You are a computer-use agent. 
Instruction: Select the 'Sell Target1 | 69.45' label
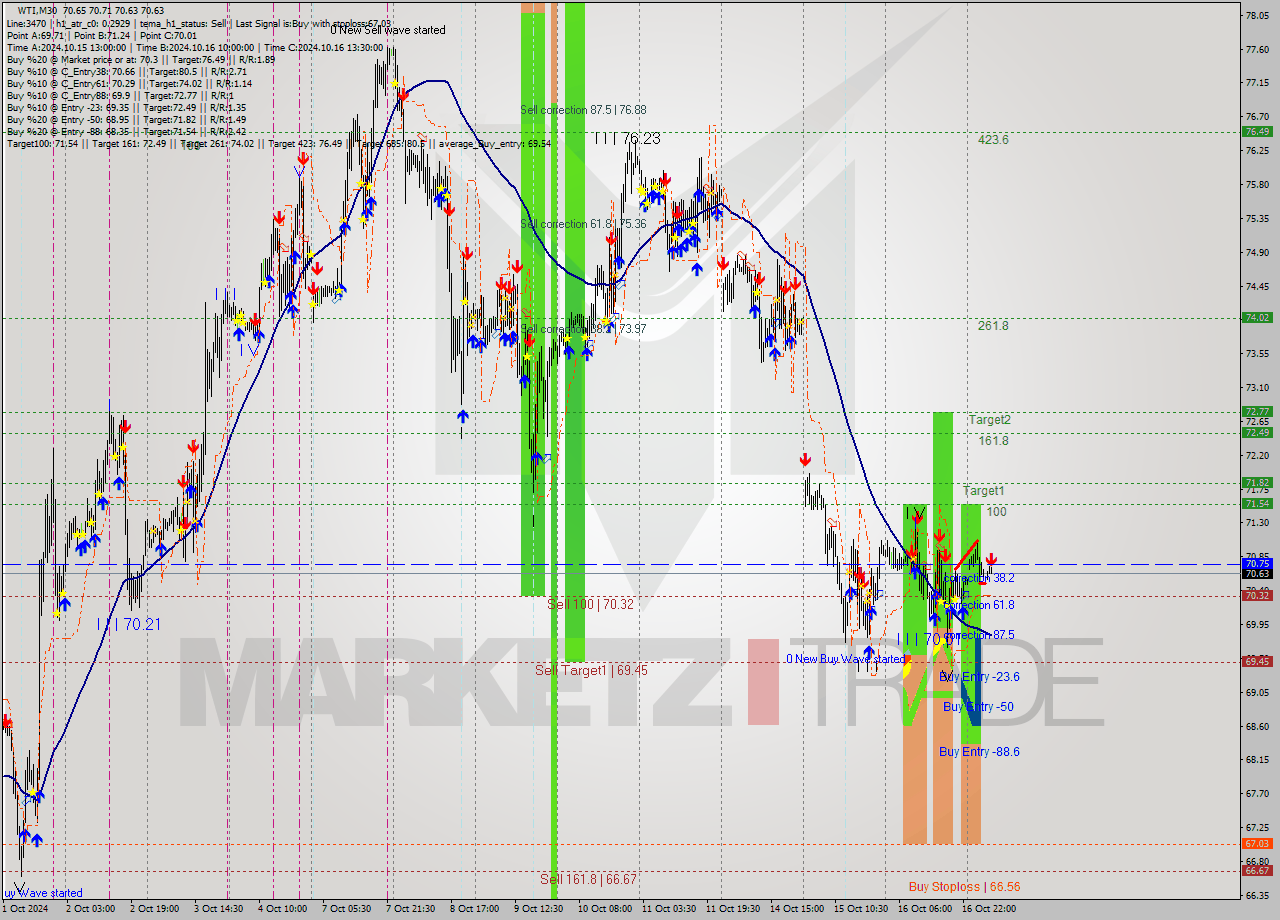tap(591, 670)
